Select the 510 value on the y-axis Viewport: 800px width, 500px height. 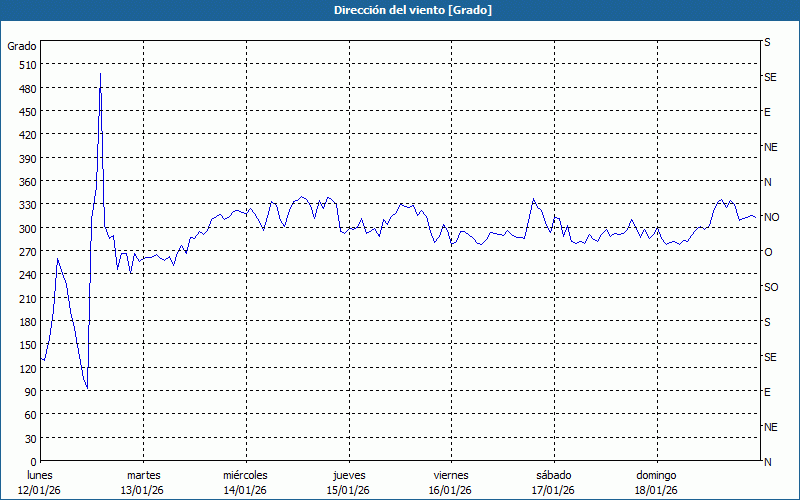point(26,65)
